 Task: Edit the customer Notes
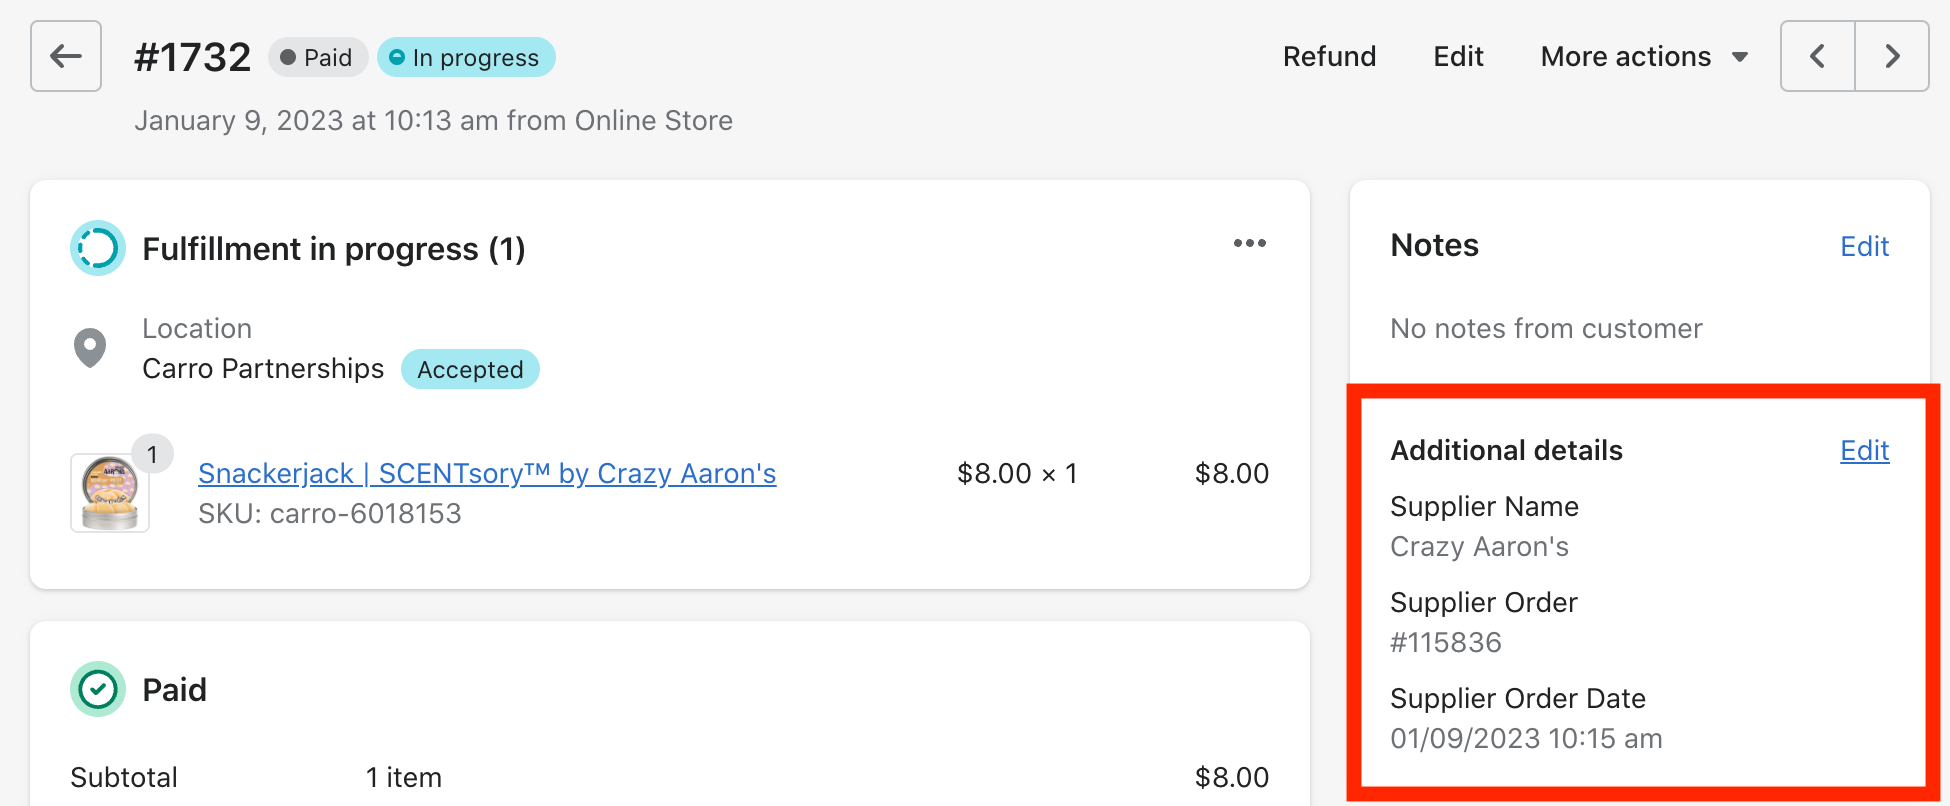[1864, 247]
